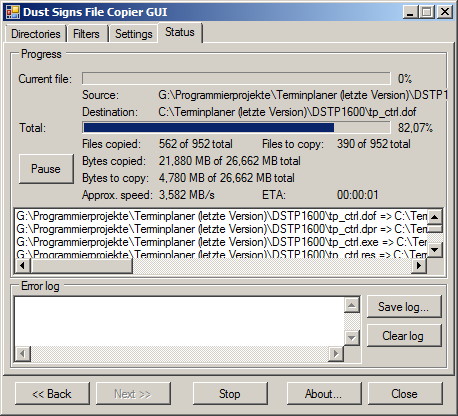Click the file list horizontal scroll thumb
Screen dimensions: 458x416
point(82,266)
